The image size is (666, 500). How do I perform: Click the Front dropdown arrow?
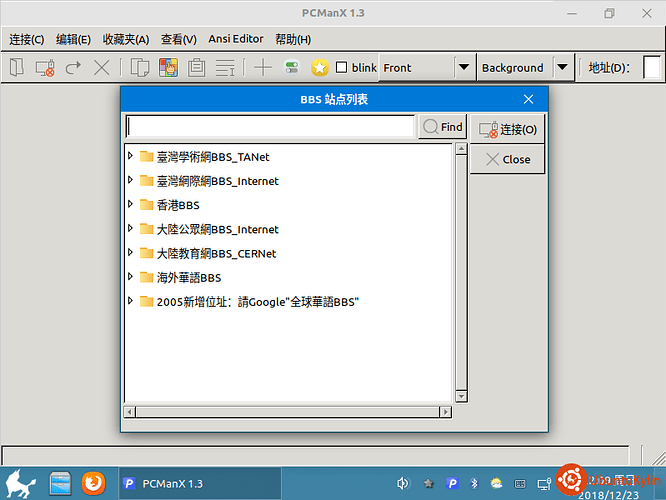464,68
